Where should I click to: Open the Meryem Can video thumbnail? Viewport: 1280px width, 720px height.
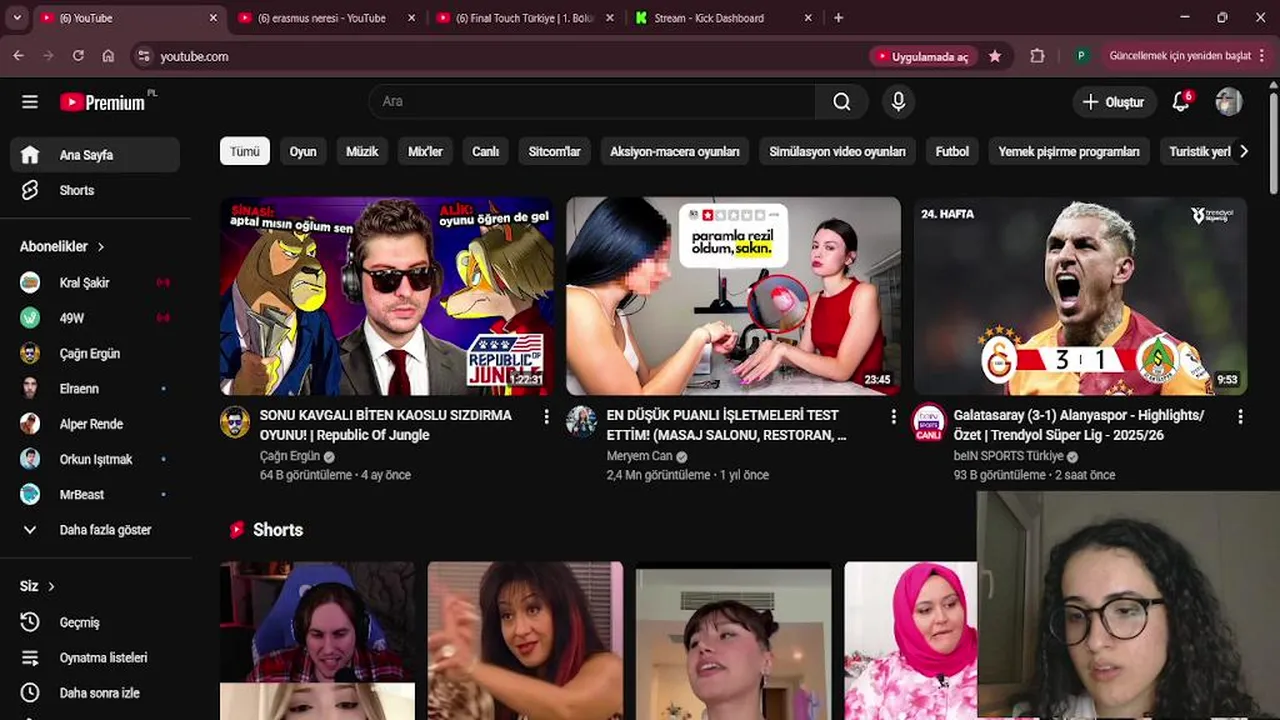click(733, 296)
